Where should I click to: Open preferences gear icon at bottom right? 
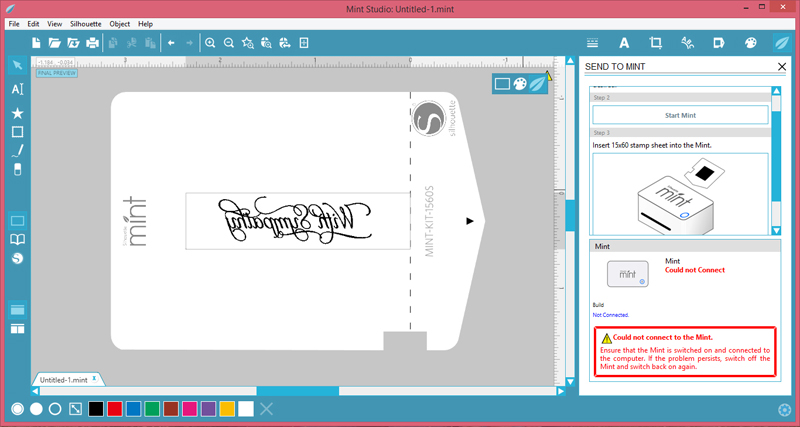785,410
